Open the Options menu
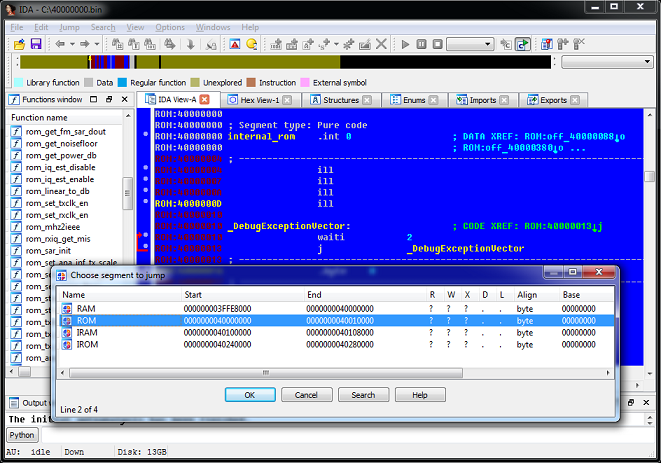Image resolution: width=661 pixels, height=463 pixels. coord(169,27)
